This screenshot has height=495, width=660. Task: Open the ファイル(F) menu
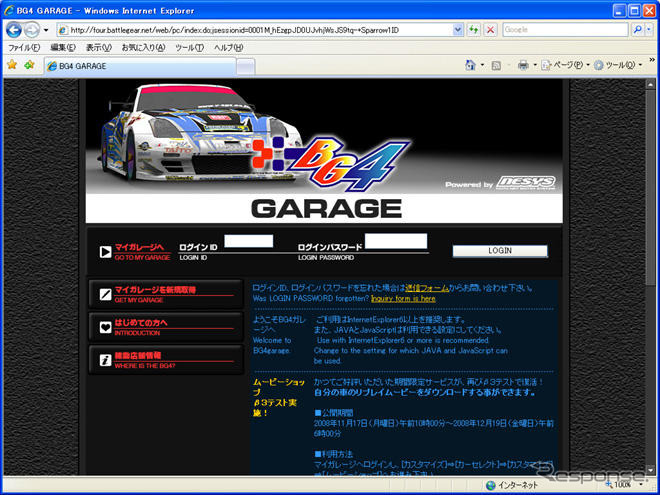pyautogui.click(x=24, y=48)
